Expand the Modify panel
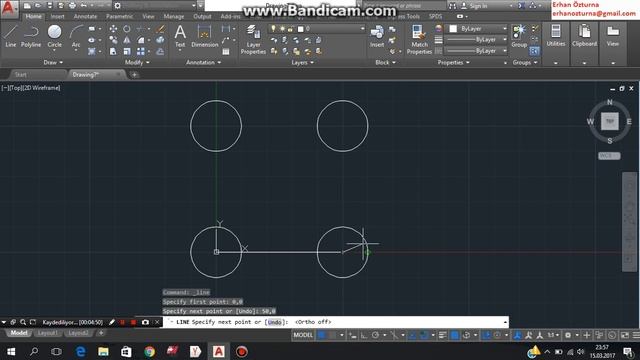This screenshot has height=360, width=640. click(137, 62)
